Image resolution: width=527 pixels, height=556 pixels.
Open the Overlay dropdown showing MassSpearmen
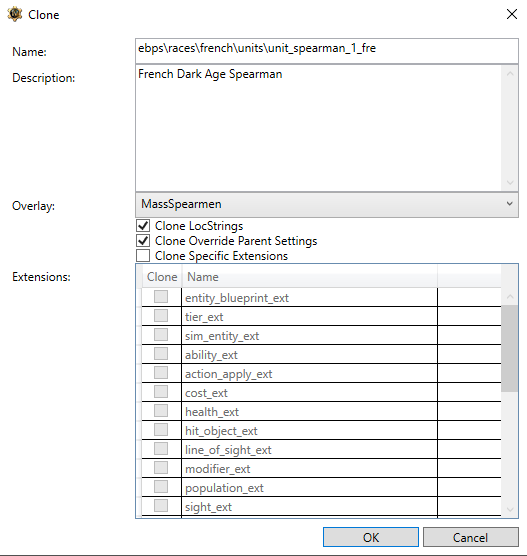pos(327,205)
